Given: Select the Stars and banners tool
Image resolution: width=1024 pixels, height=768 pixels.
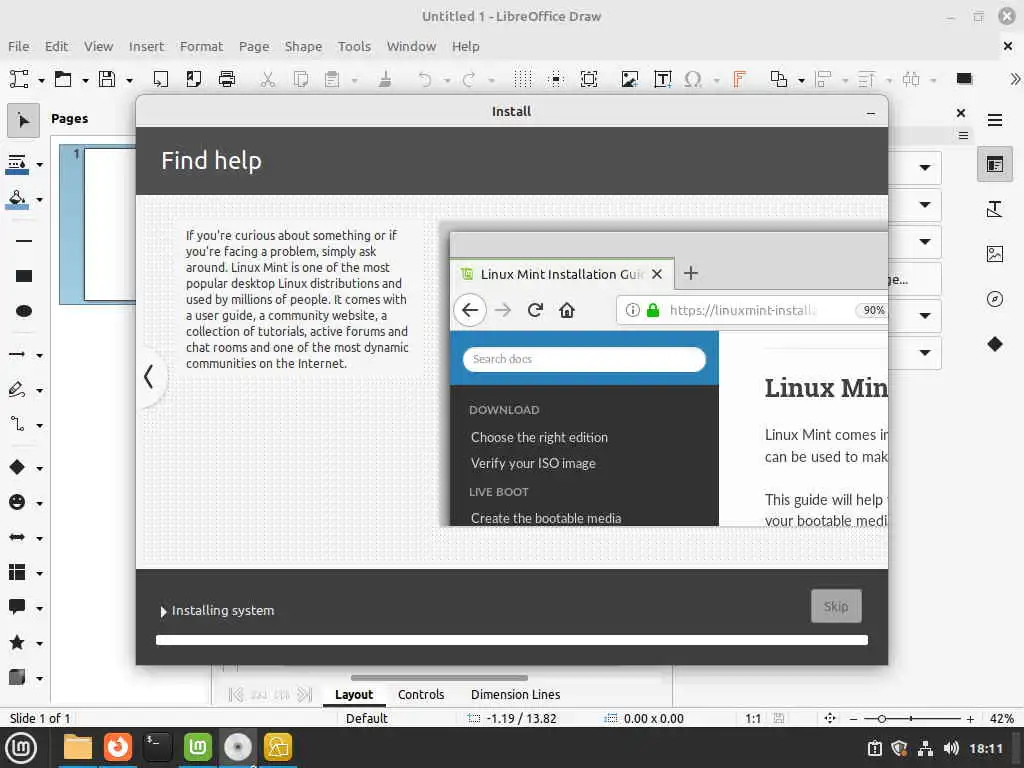Looking at the screenshot, I should (x=17, y=643).
